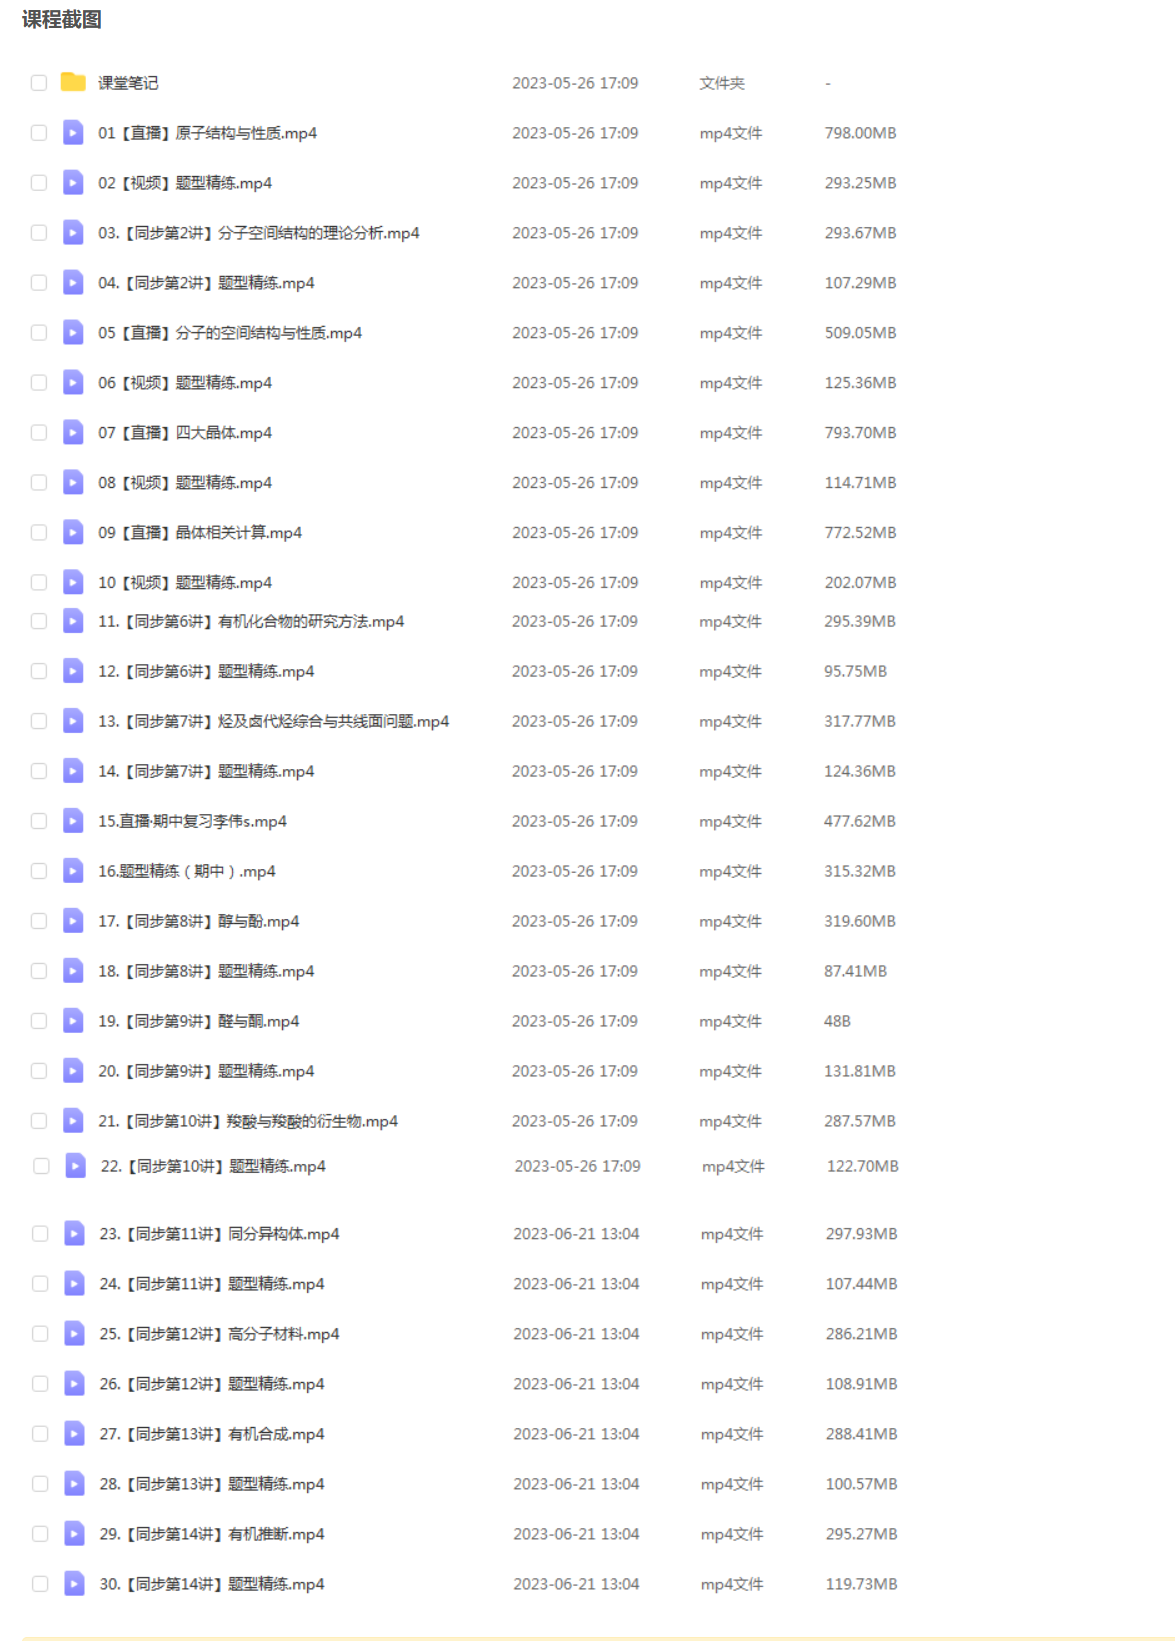This screenshot has width=1175, height=1641.
Task: Open the 课堂笔记 folder icon
Action: point(73,82)
